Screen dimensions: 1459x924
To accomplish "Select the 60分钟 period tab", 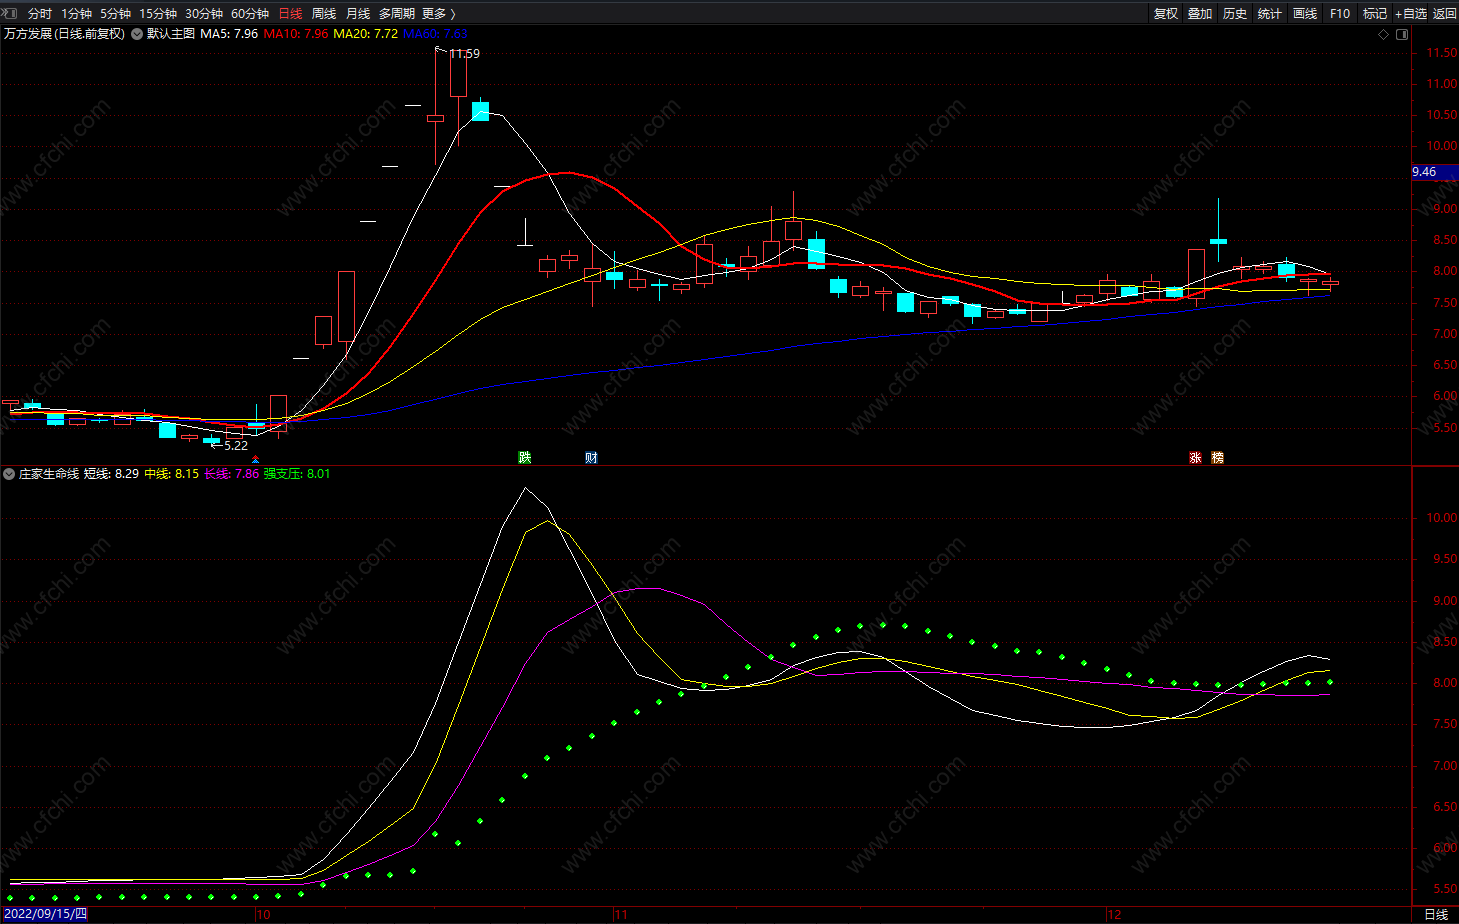I will 250,13.
